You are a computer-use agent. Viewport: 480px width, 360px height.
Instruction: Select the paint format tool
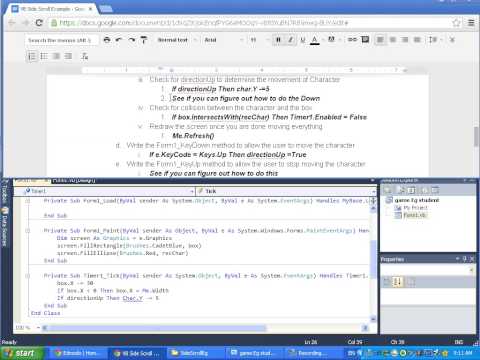(144, 40)
